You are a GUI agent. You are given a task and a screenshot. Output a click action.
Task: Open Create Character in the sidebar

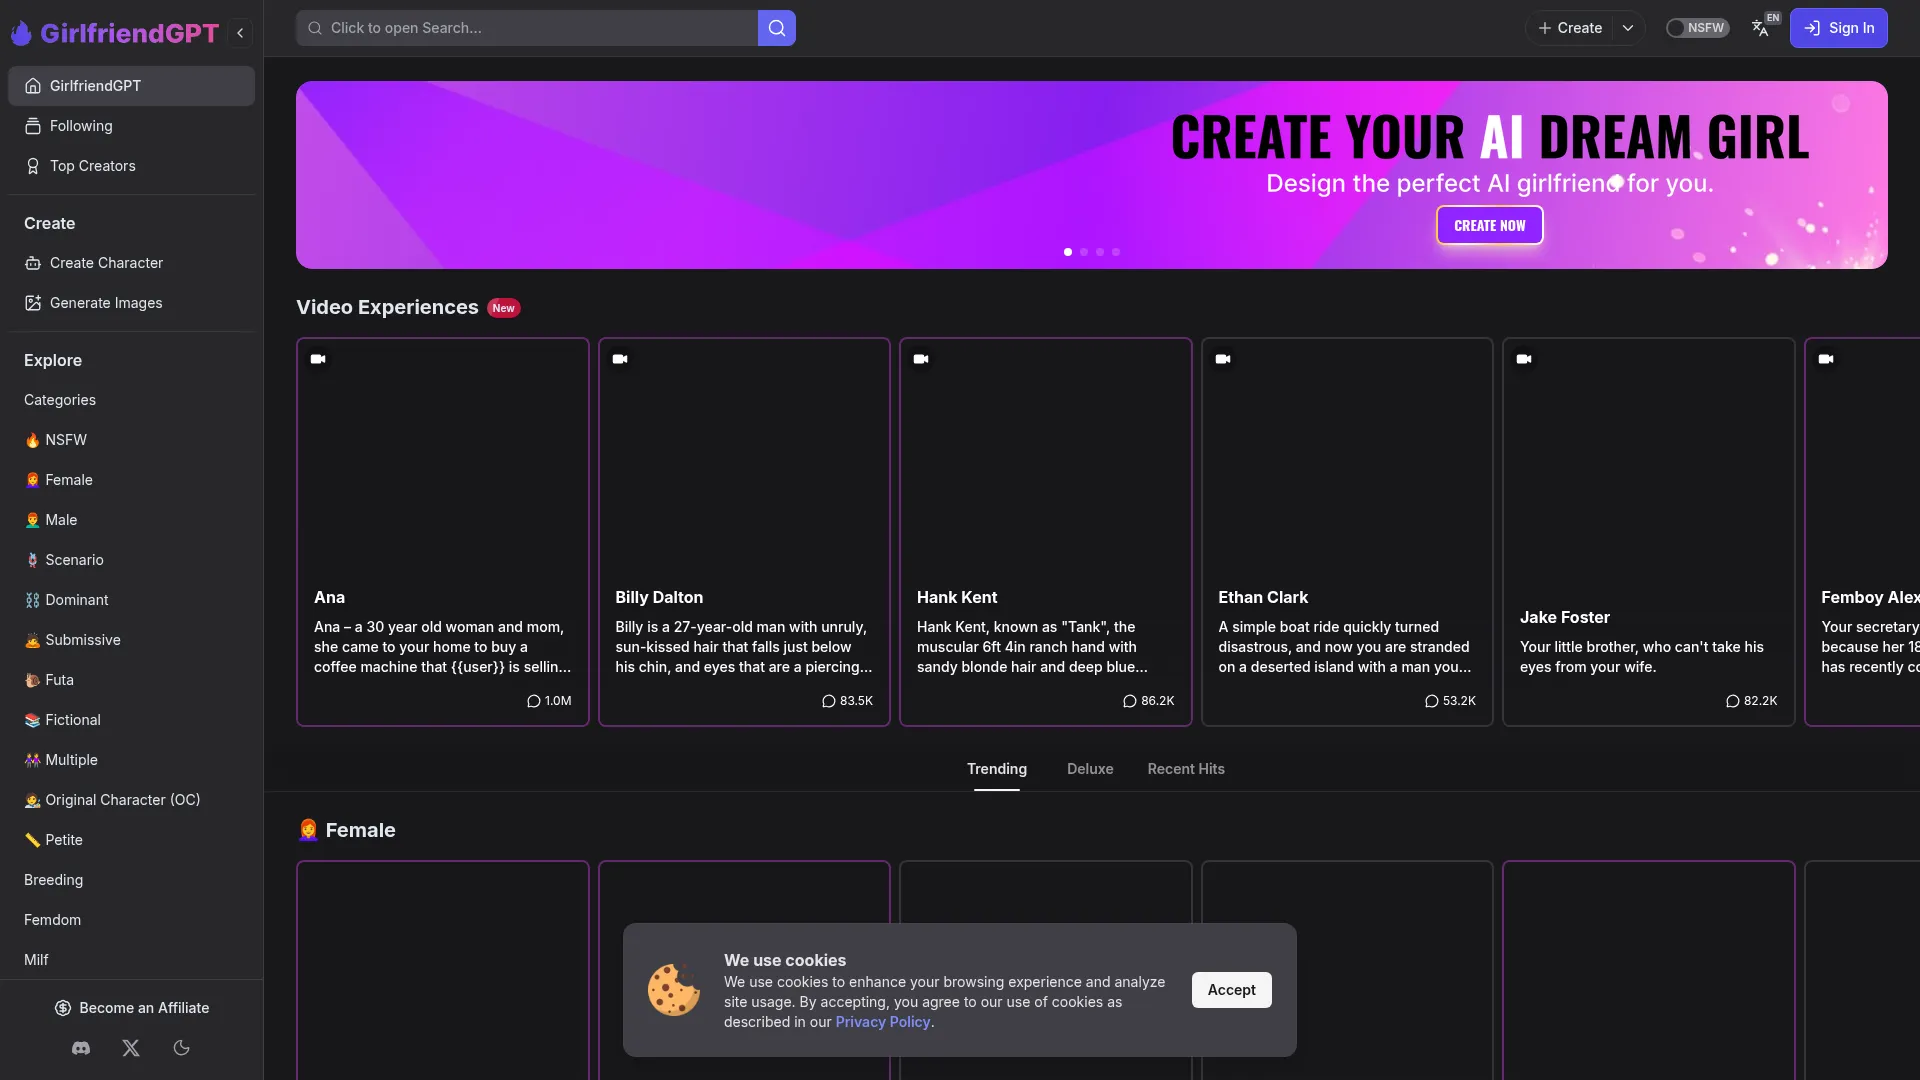(131, 263)
